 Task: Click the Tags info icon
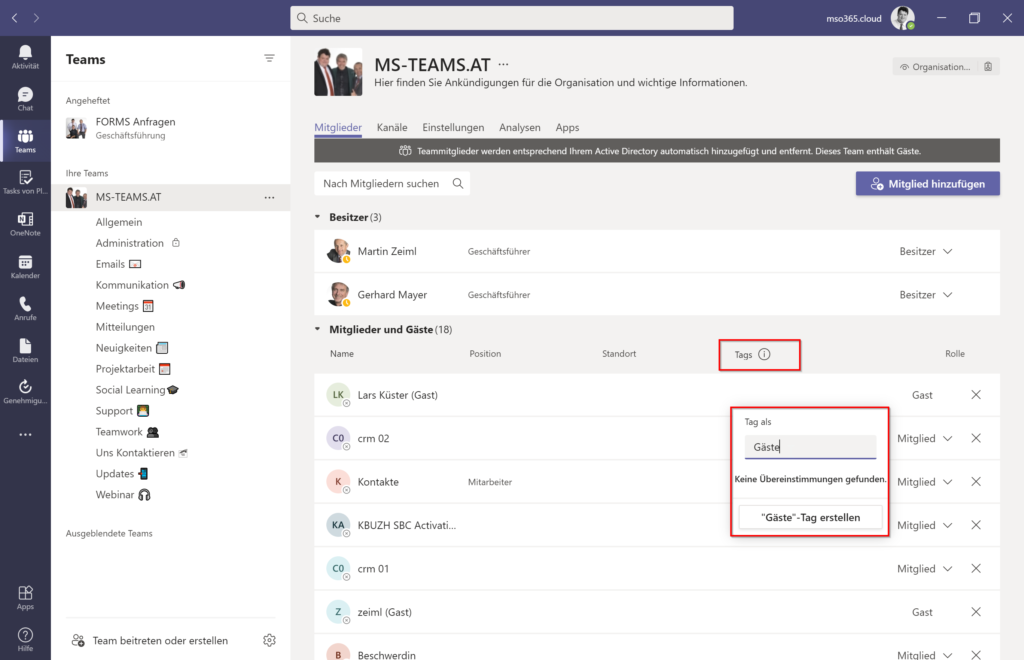[764, 354]
